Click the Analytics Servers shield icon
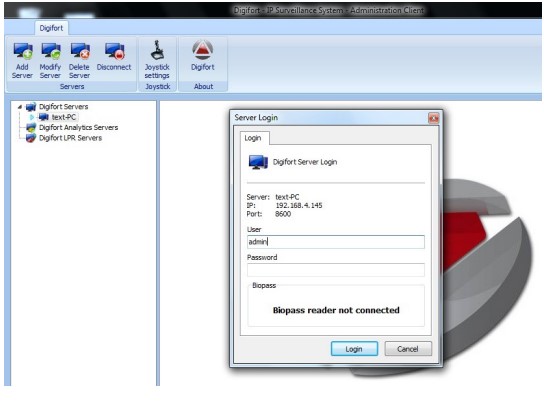Image resolution: width=544 pixels, height=414 pixels. coord(31,127)
